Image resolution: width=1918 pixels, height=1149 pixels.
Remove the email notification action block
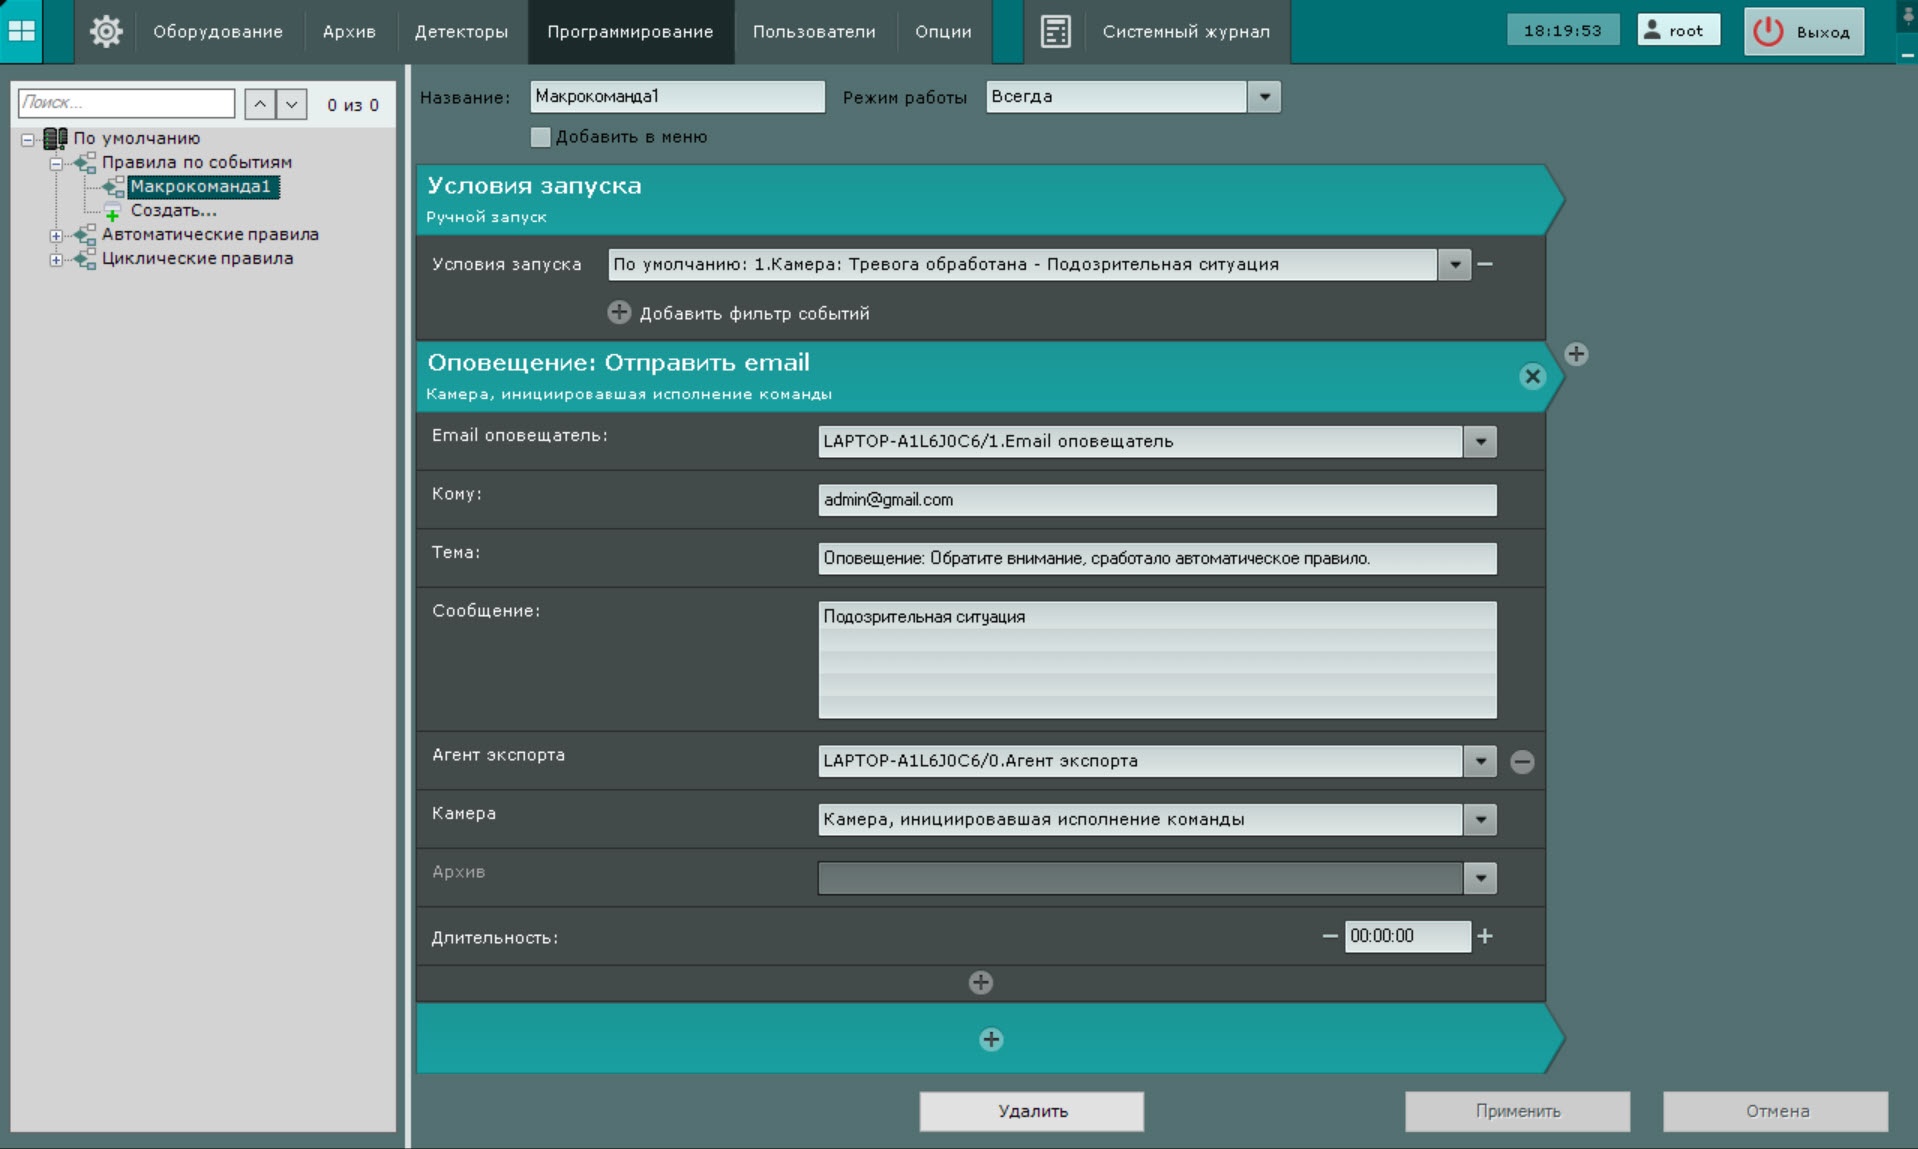pyautogui.click(x=1532, y=377)
